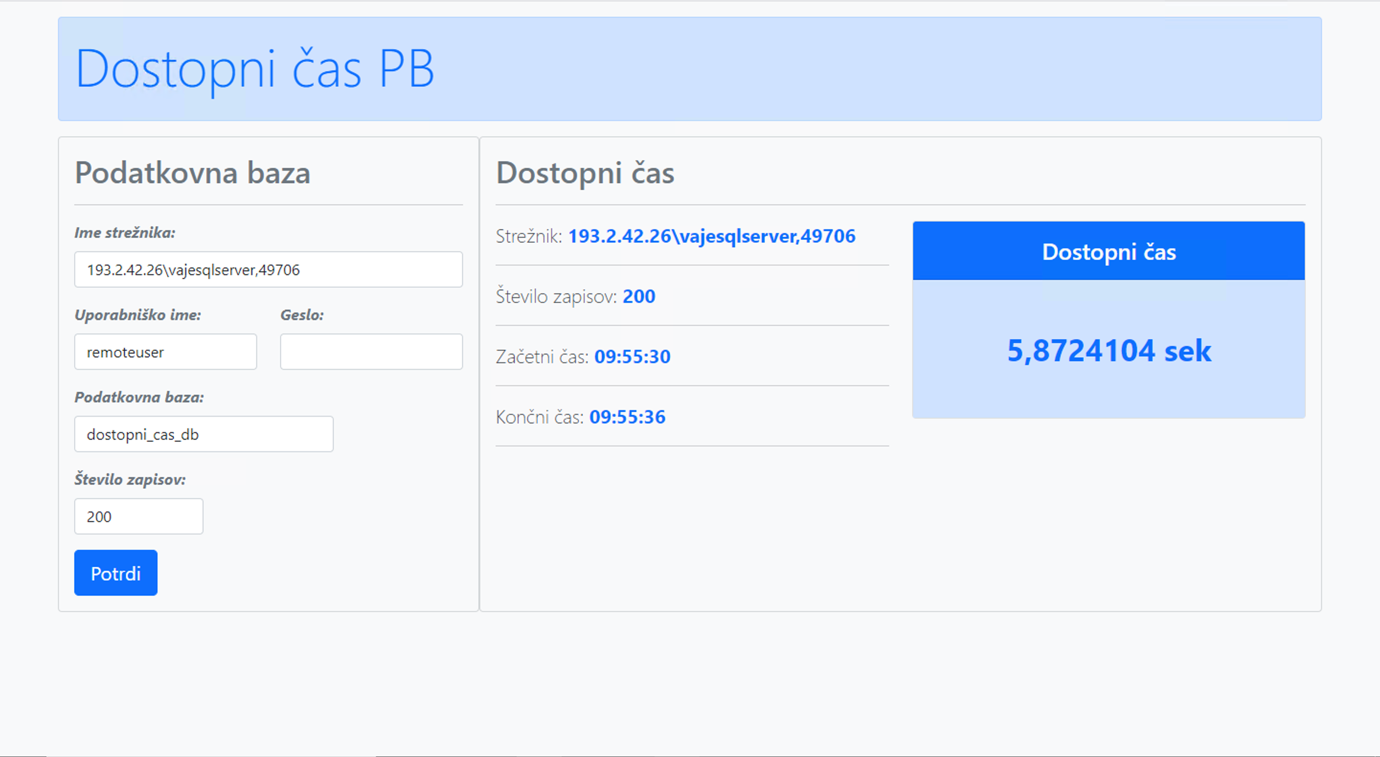
Task: Click the italic Število zapisov form label
Action: click(x=130, y=479)
